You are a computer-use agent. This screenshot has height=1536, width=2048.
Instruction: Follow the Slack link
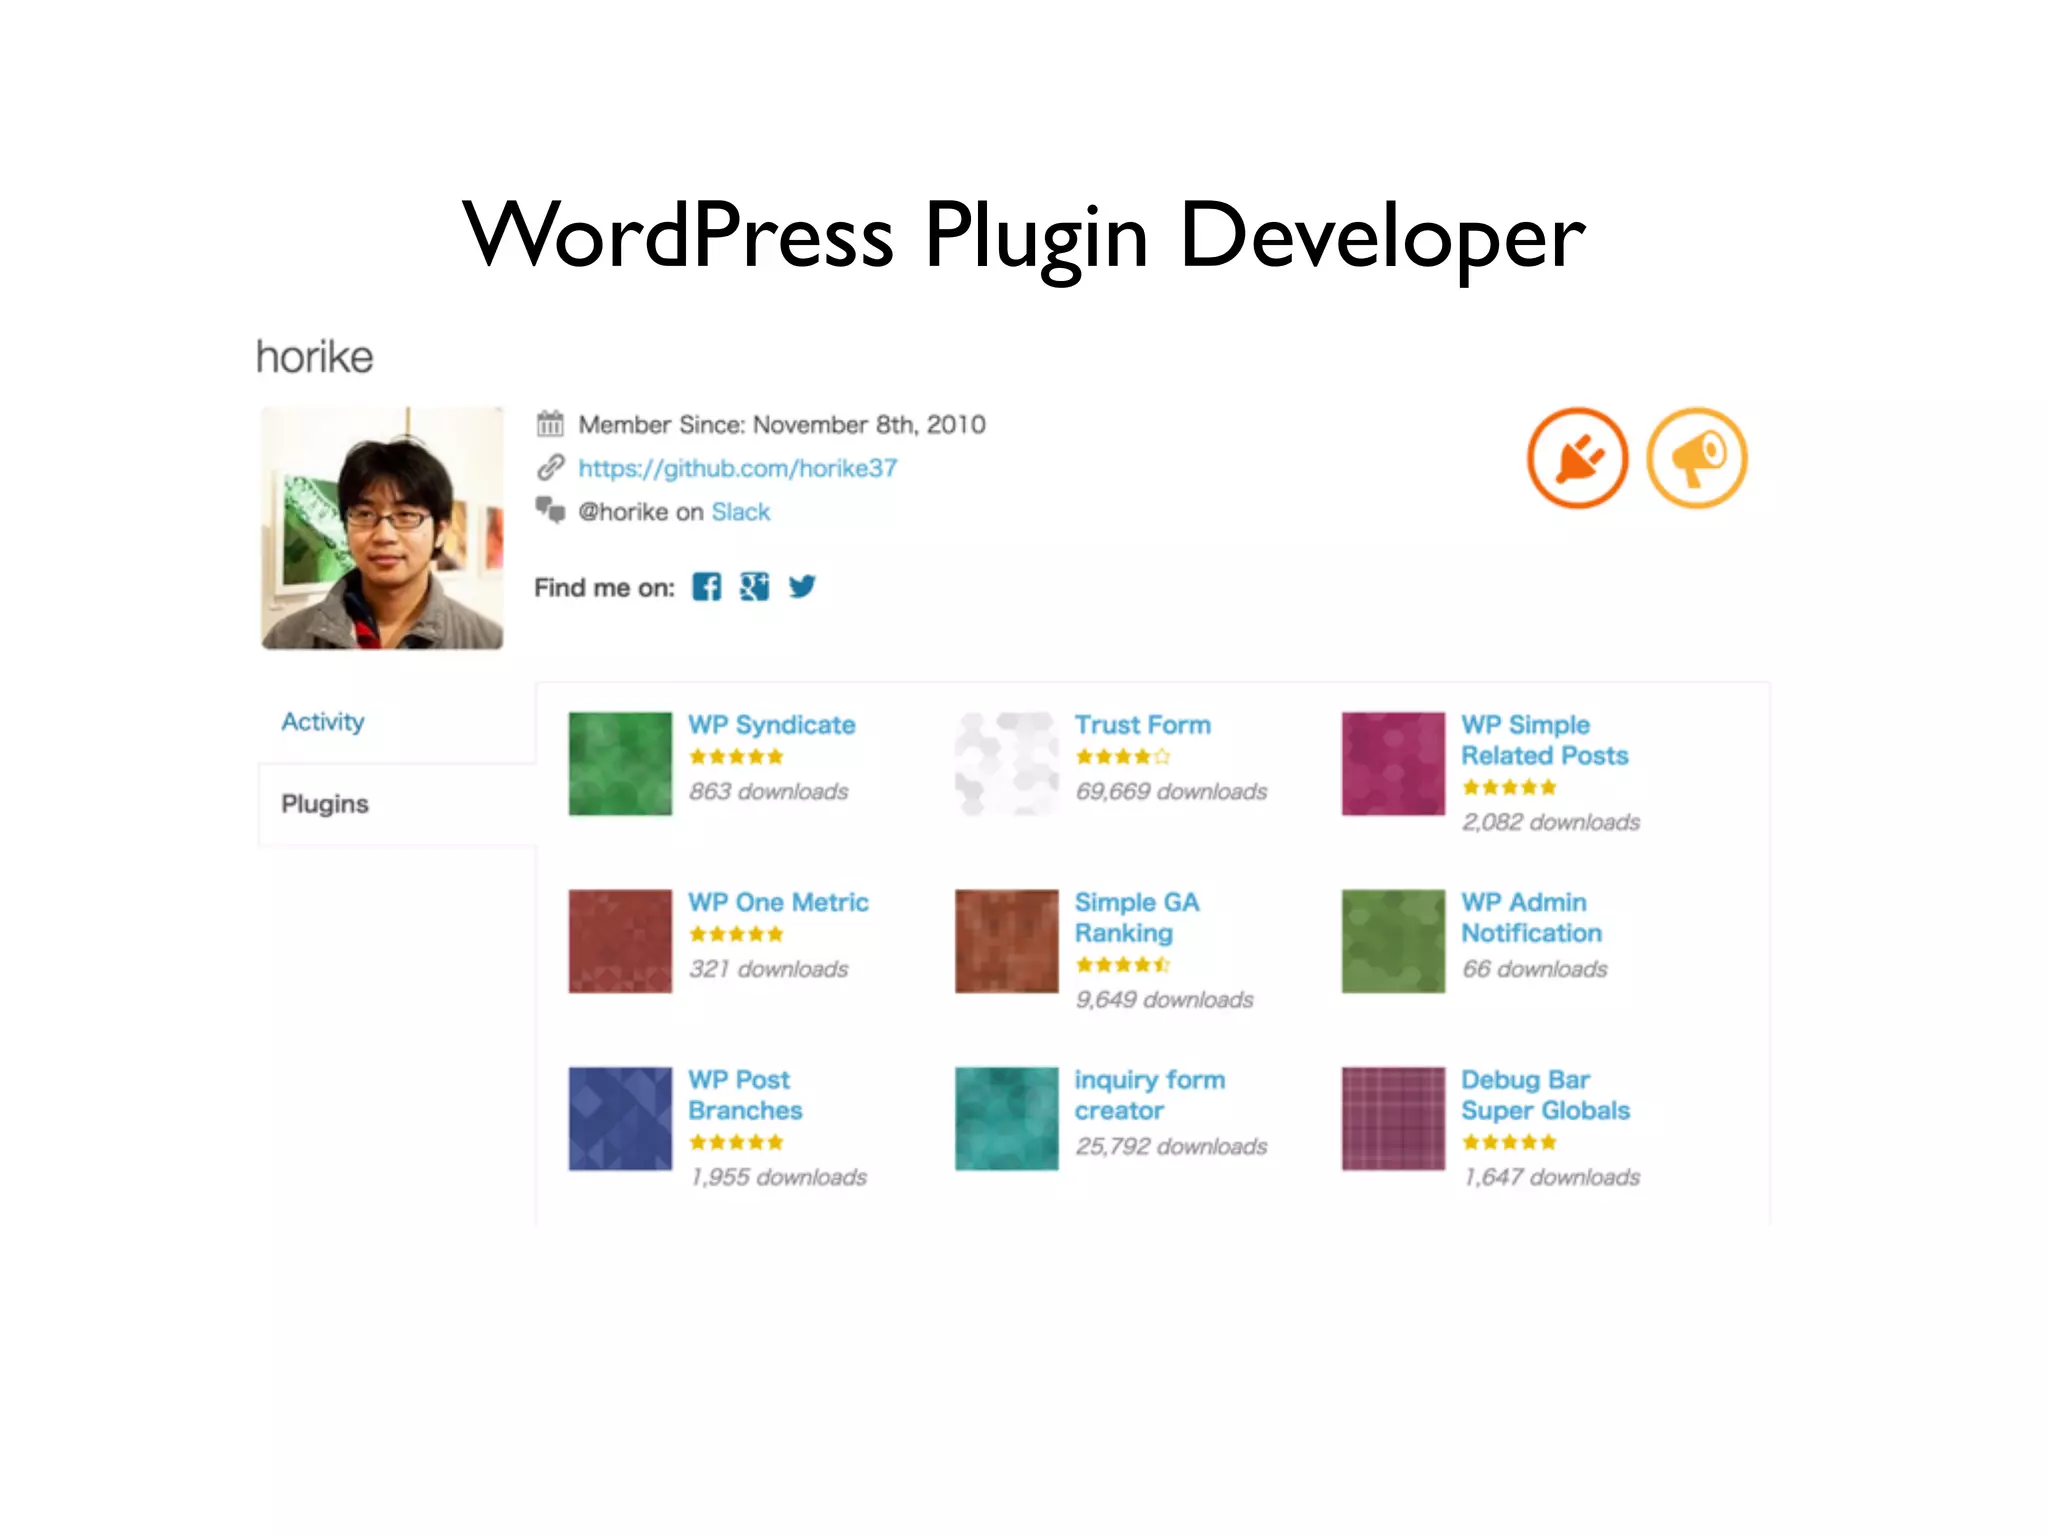click(741, 511)
